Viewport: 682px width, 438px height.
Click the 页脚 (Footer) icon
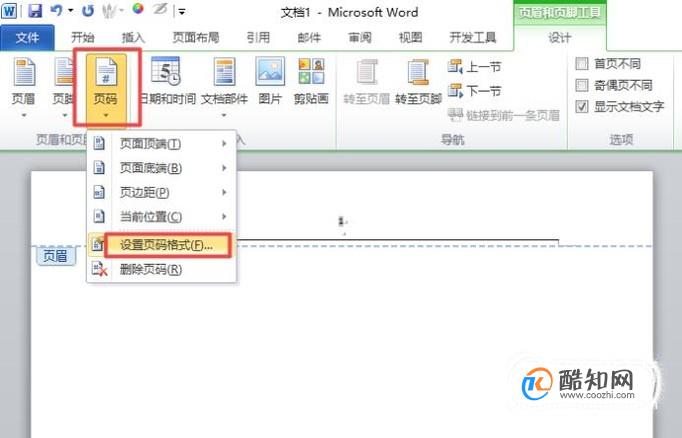[64, 73]
